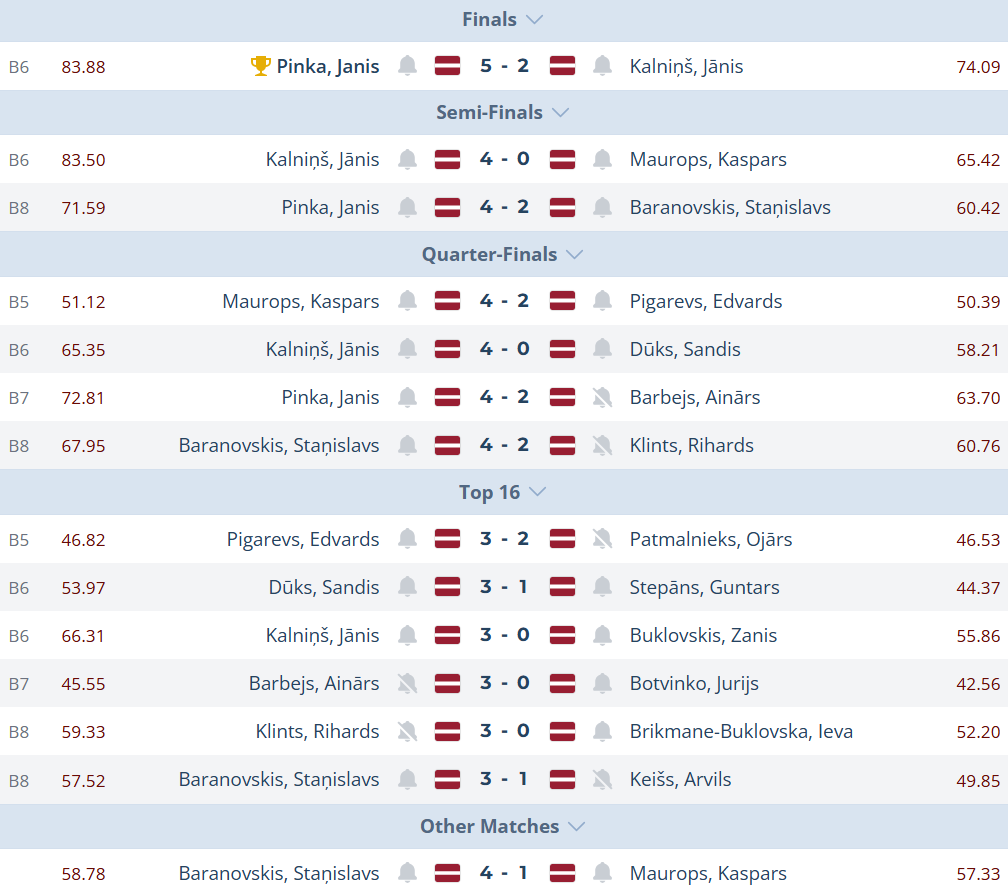Click the 83.88 average in Finals row
Image resolution: width=1008 pixels, height=893 pixels.
coord(83,67)
